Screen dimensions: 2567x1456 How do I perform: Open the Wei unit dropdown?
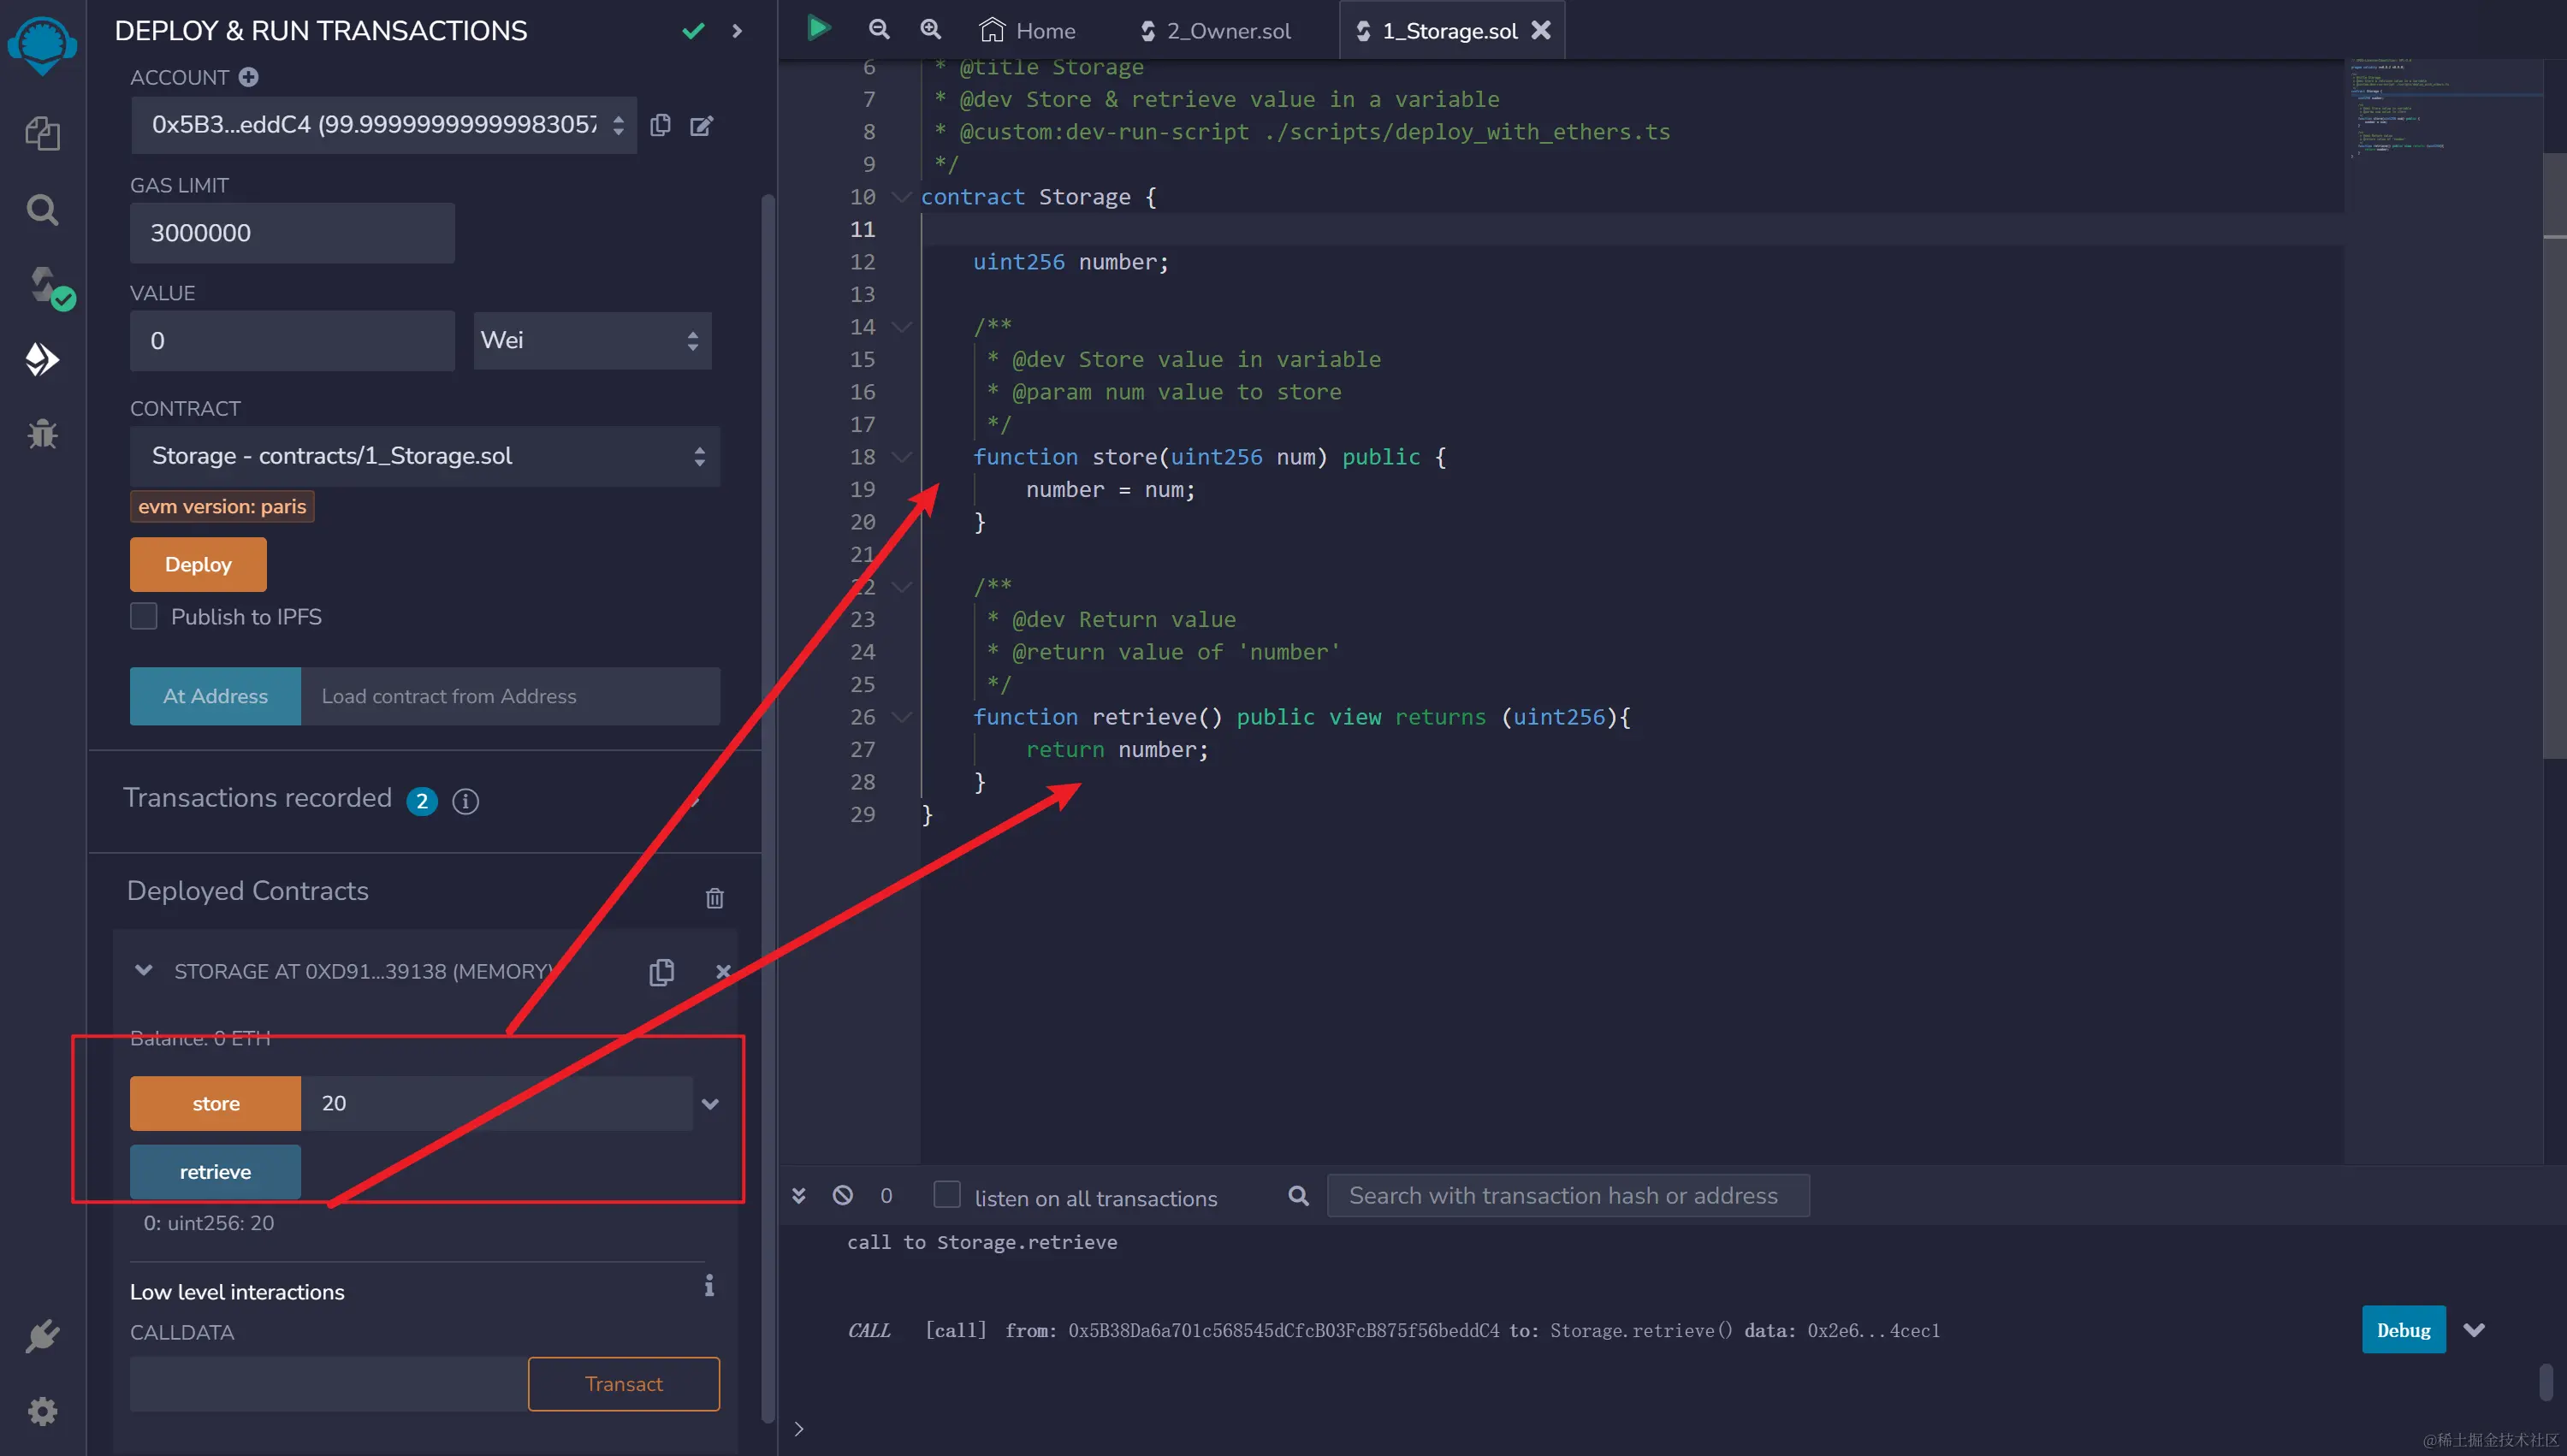point(592,340)
